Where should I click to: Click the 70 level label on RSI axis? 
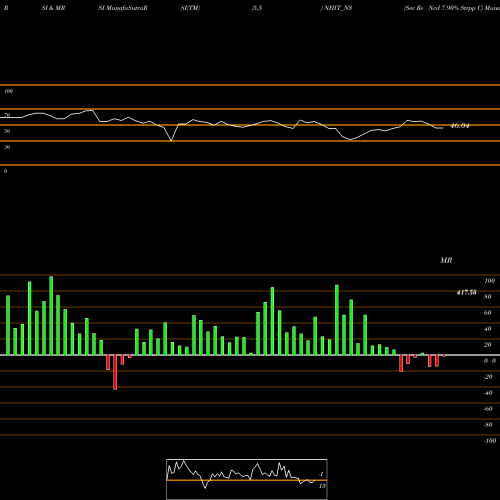7,115
